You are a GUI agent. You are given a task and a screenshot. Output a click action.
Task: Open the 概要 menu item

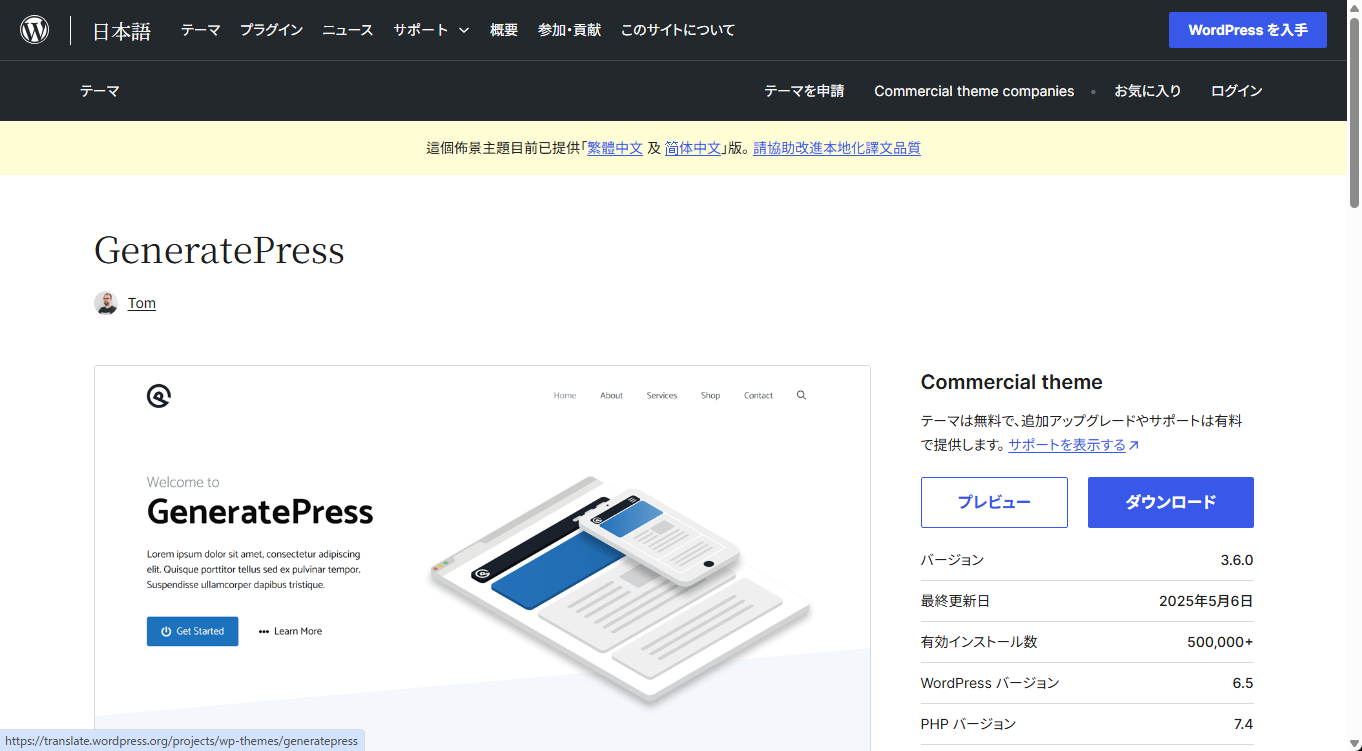pos(504,30)
